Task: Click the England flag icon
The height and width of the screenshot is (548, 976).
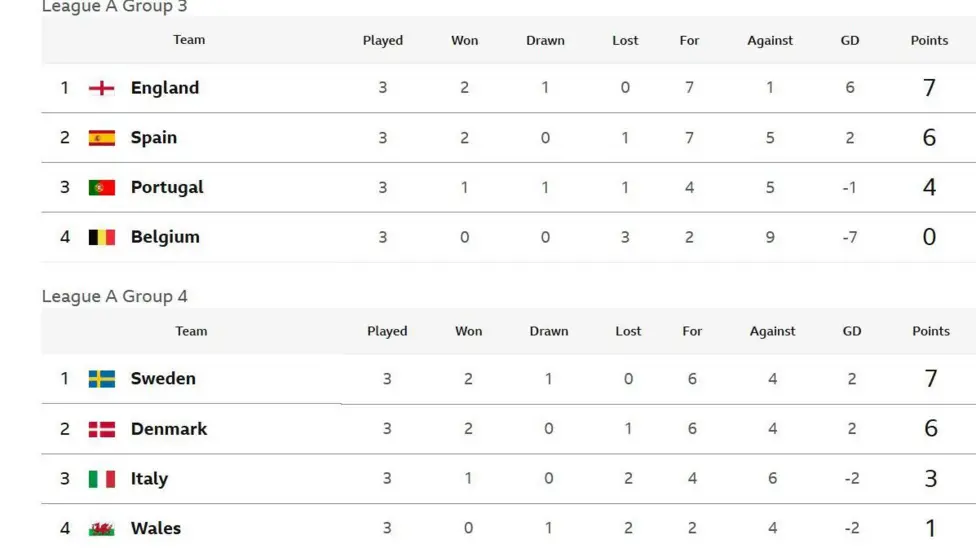Action: tap(101, 88)
